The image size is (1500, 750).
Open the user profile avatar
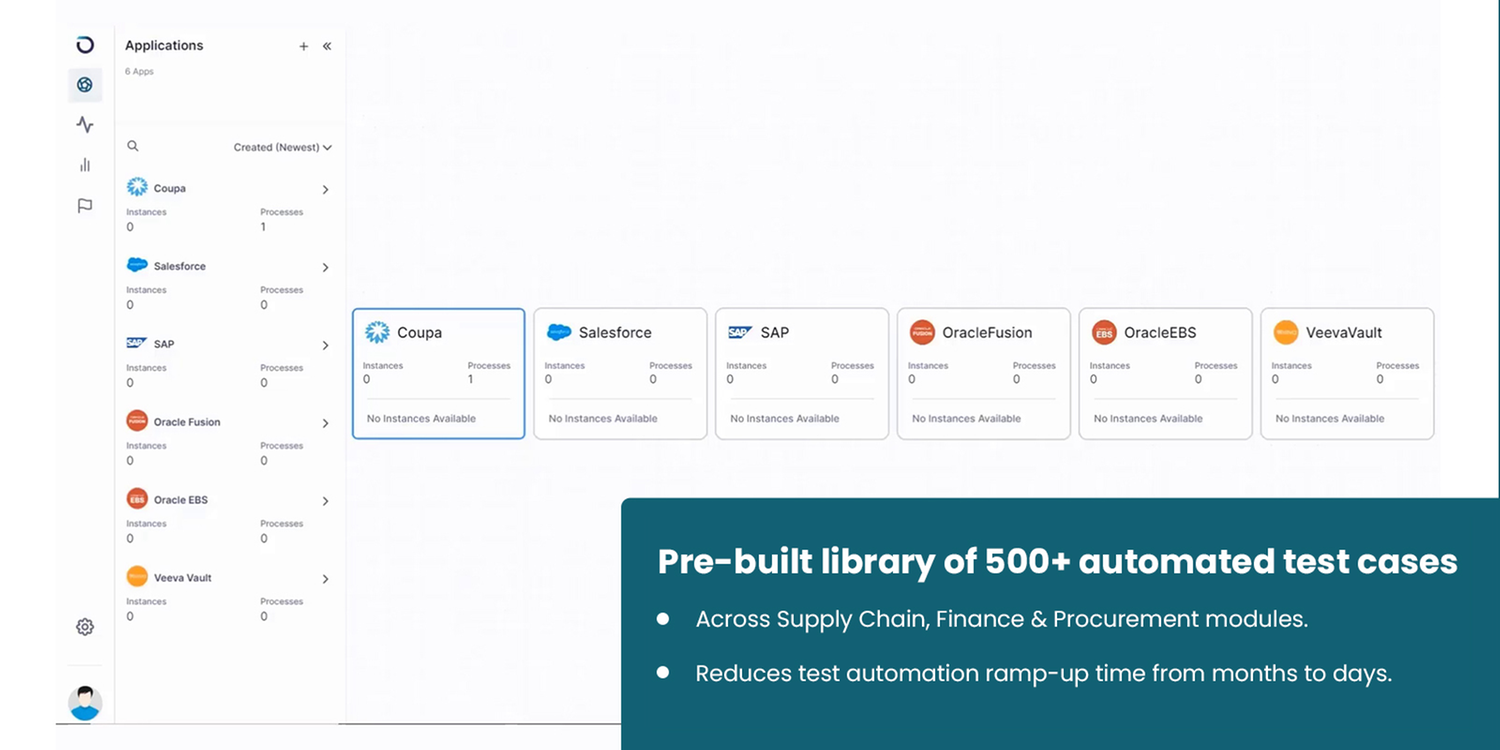(85, 702)
